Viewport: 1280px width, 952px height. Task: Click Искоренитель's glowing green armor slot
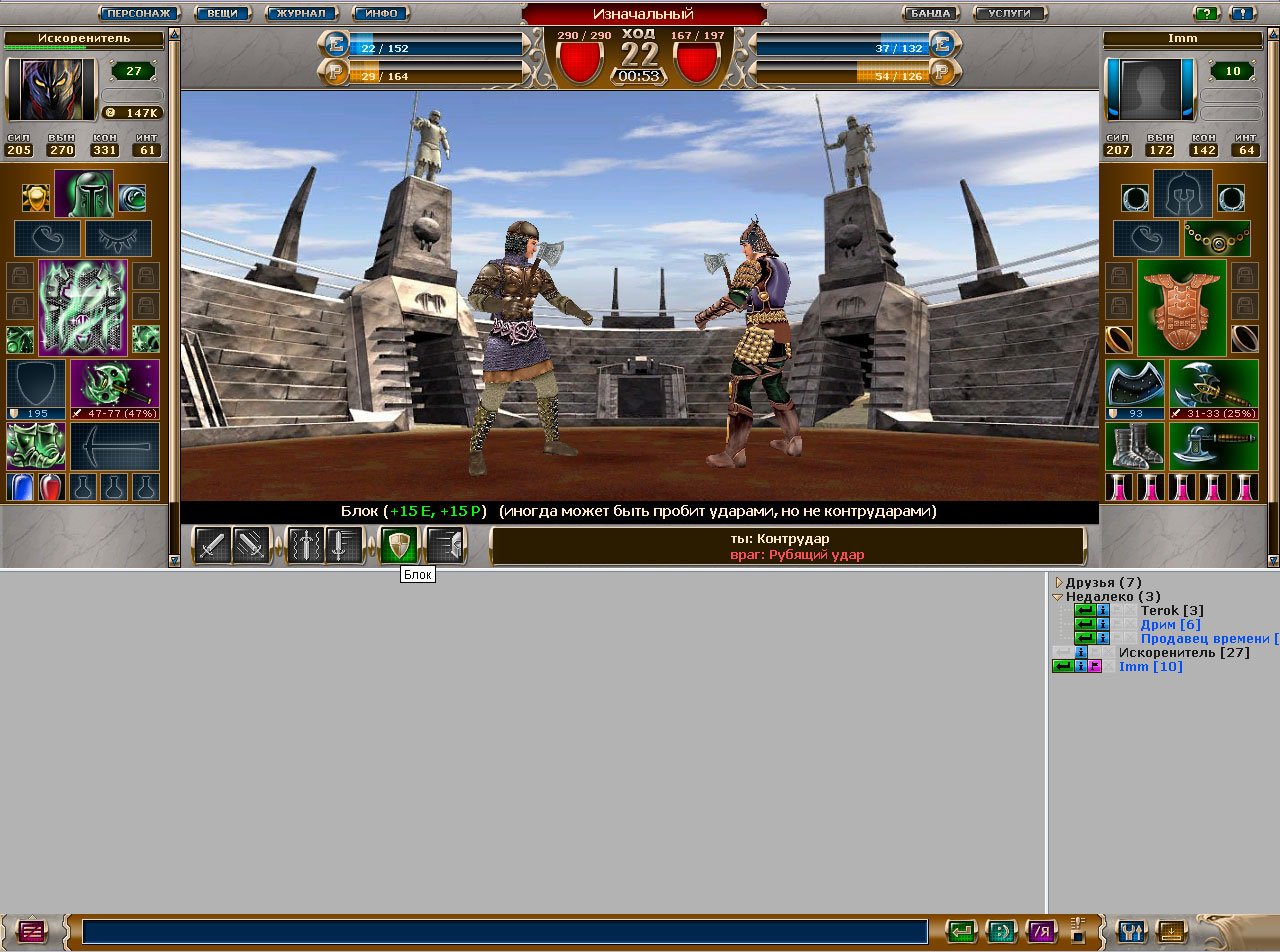point(83,308)
